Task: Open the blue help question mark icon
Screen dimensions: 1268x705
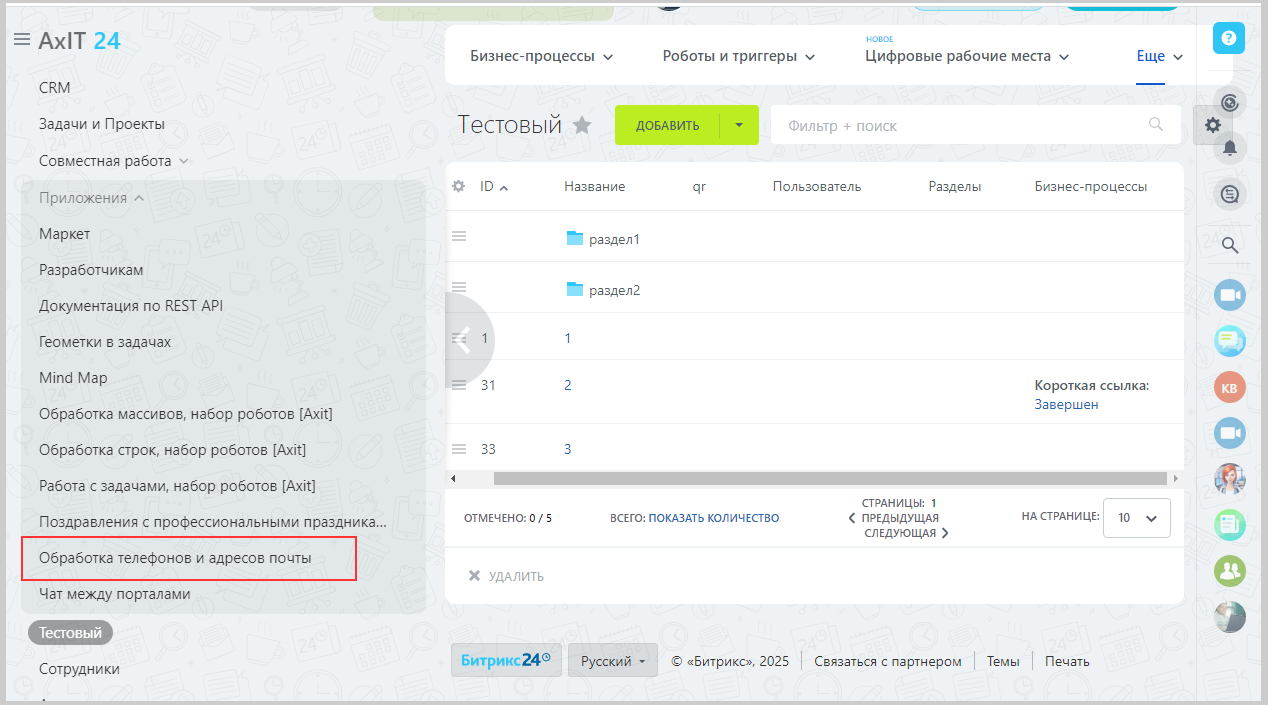Action: pyautogui.click(x=1229, y=38)
